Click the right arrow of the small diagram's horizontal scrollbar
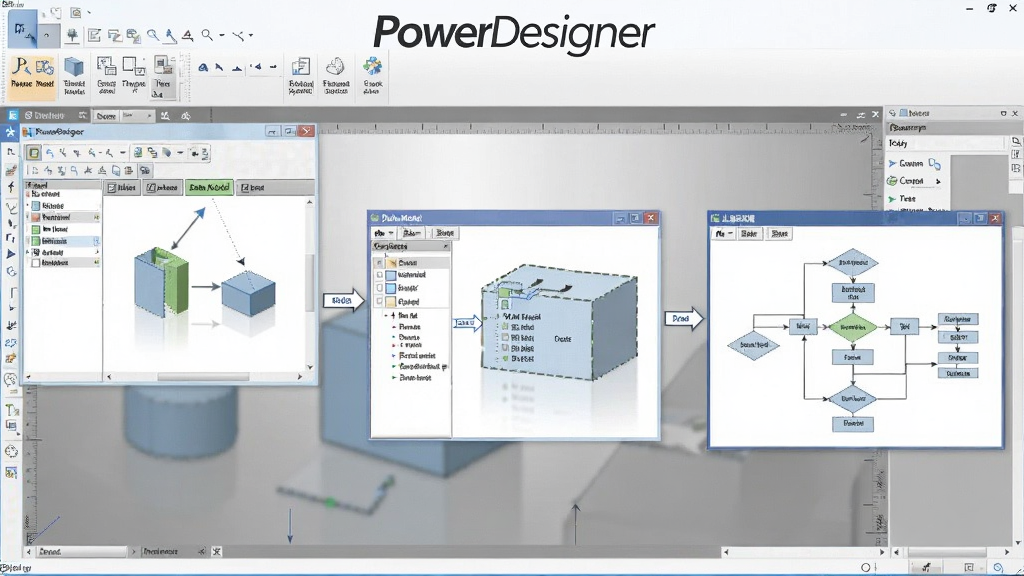 coord(300,377)
